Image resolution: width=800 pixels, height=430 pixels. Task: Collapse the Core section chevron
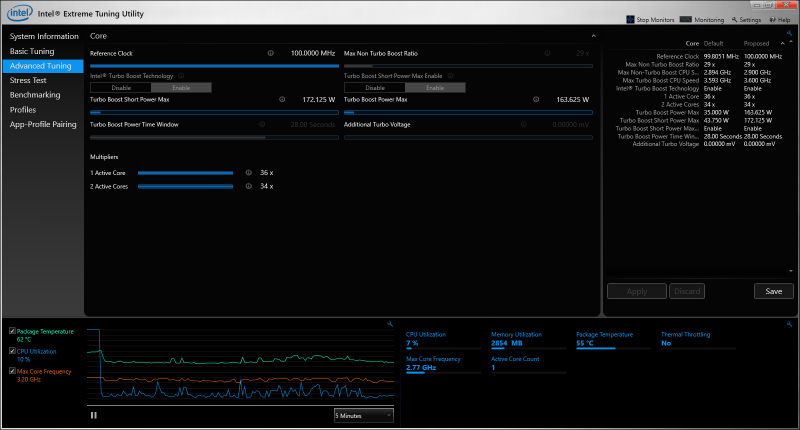coord(593,36)
